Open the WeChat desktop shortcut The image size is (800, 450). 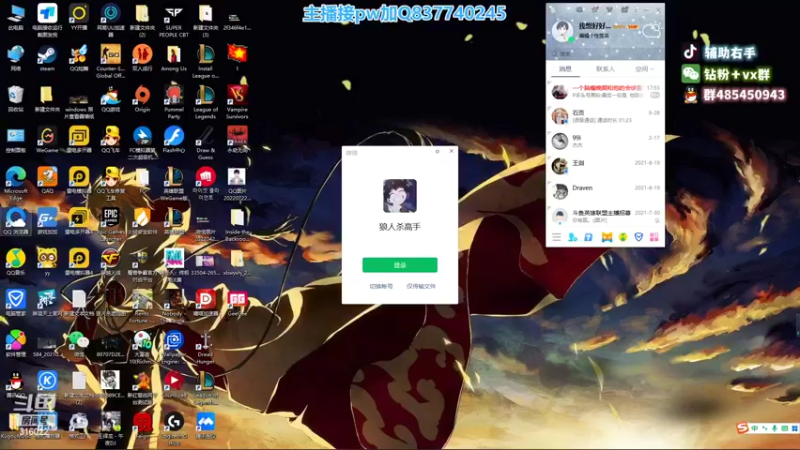(x=79, y=344)
